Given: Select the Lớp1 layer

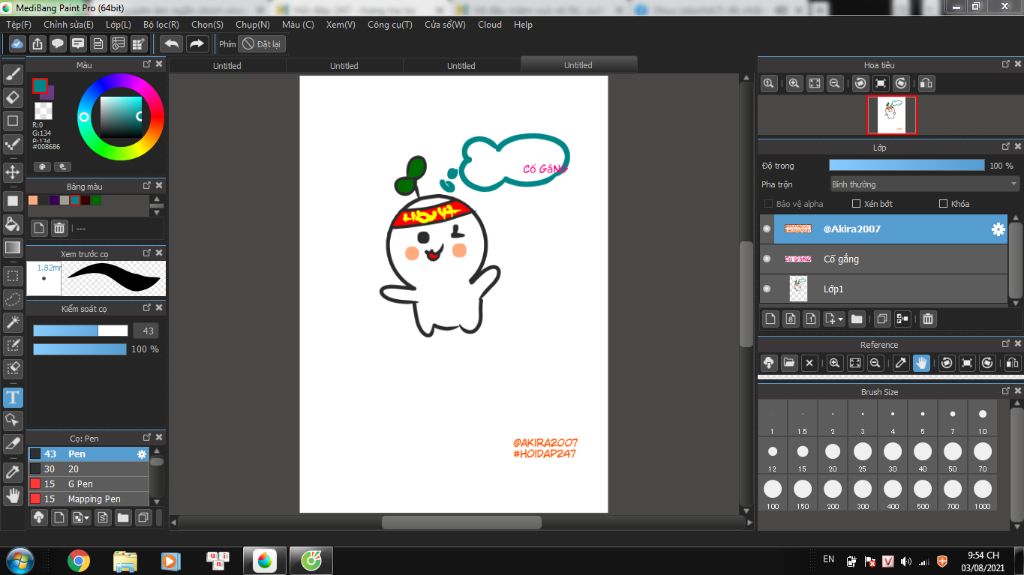Looking at the screenshot, I should 891,289.
